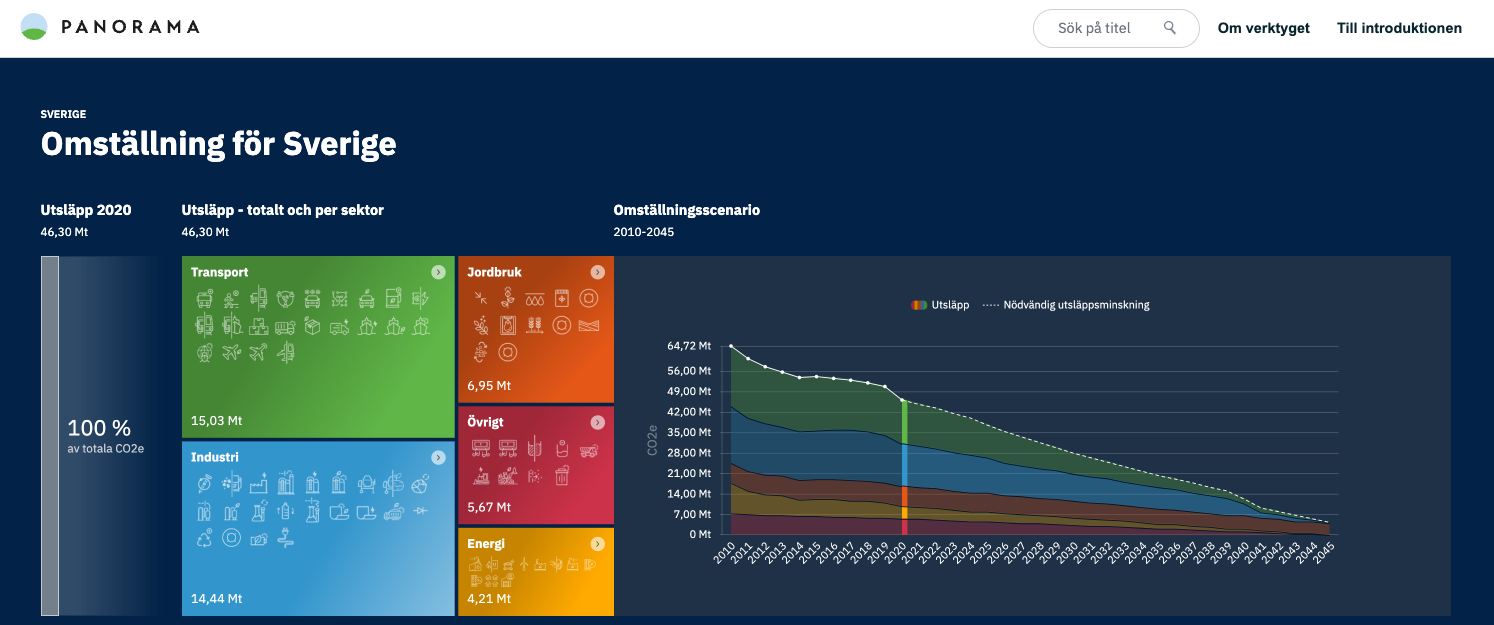Viewport: 1494px width, 625px height.
Task: Select the walking pedestrian icon in Transport
Action: click(x=231, y=299)
